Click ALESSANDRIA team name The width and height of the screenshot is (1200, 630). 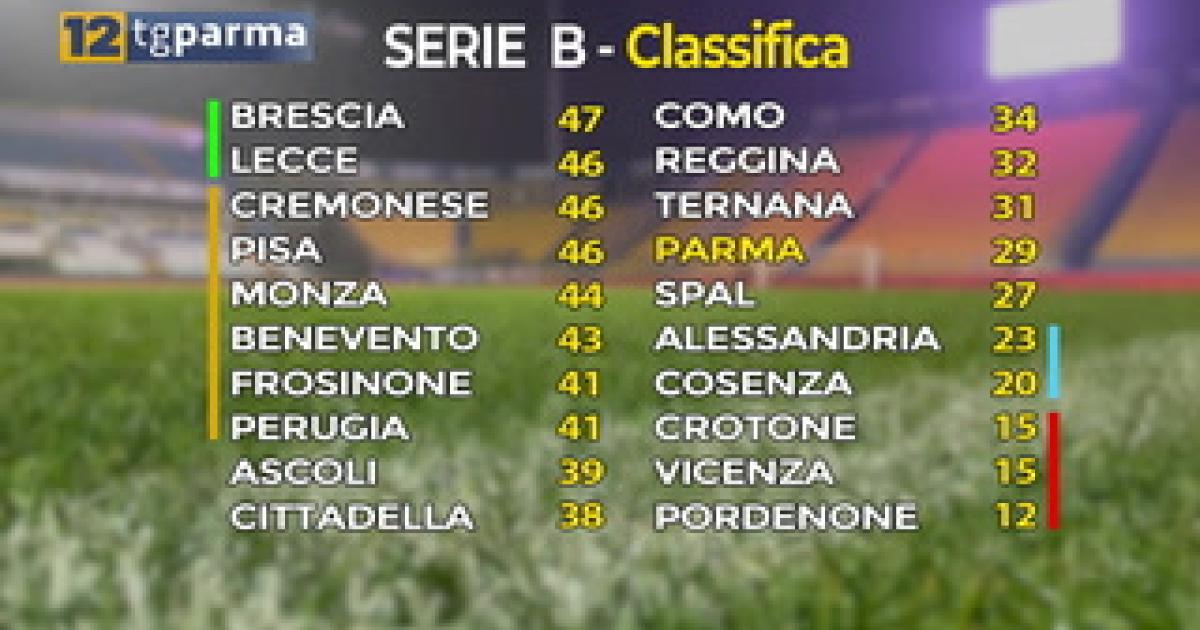[x=797, y=338]
